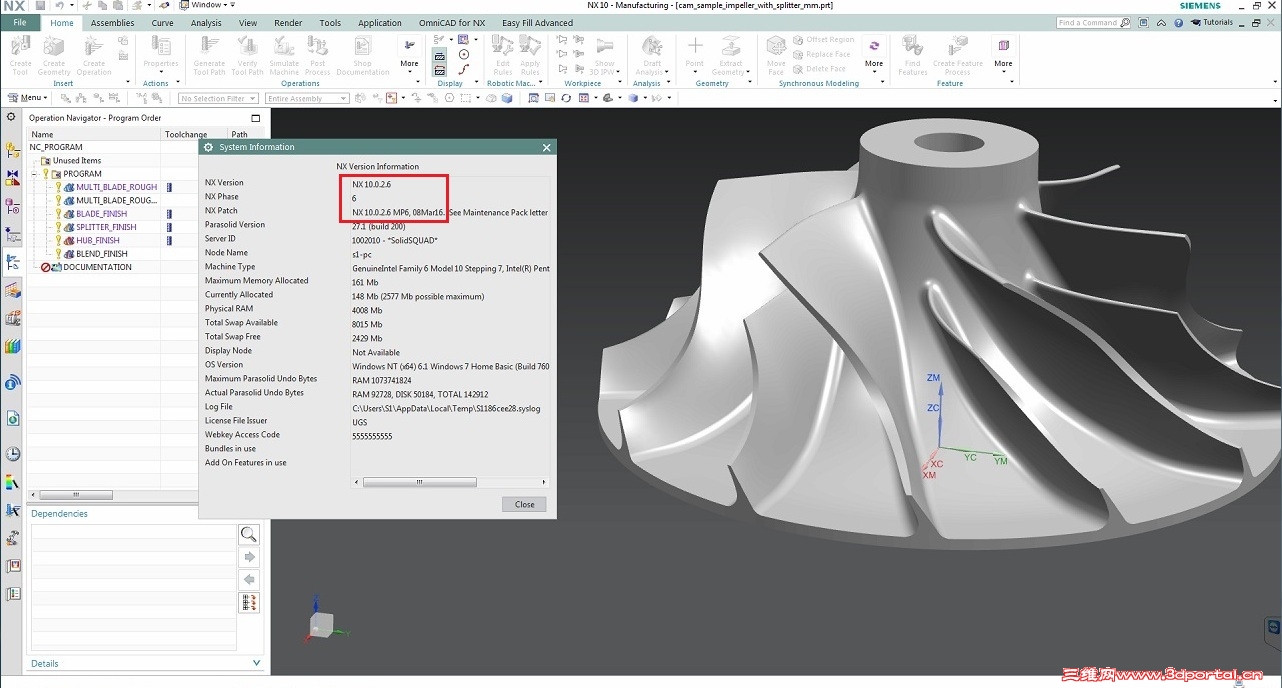Click the Undo icon in title bar

tap(59, 6)
